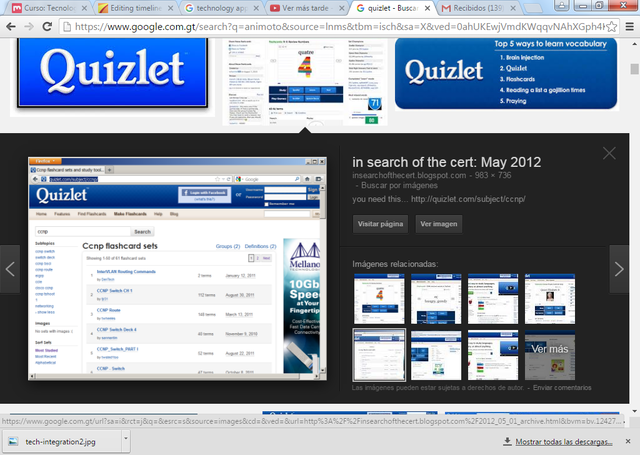Screen dimensions: 640x455
Task: Switch to the Curso: Tecnolog tab
Action: pyautogui.click(x=49, y=8)
